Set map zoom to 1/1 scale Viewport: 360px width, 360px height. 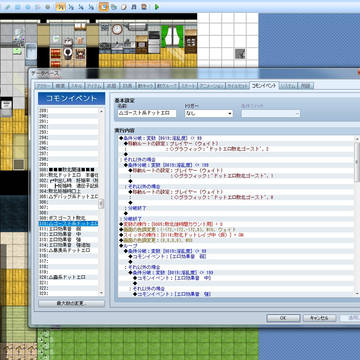60,7
